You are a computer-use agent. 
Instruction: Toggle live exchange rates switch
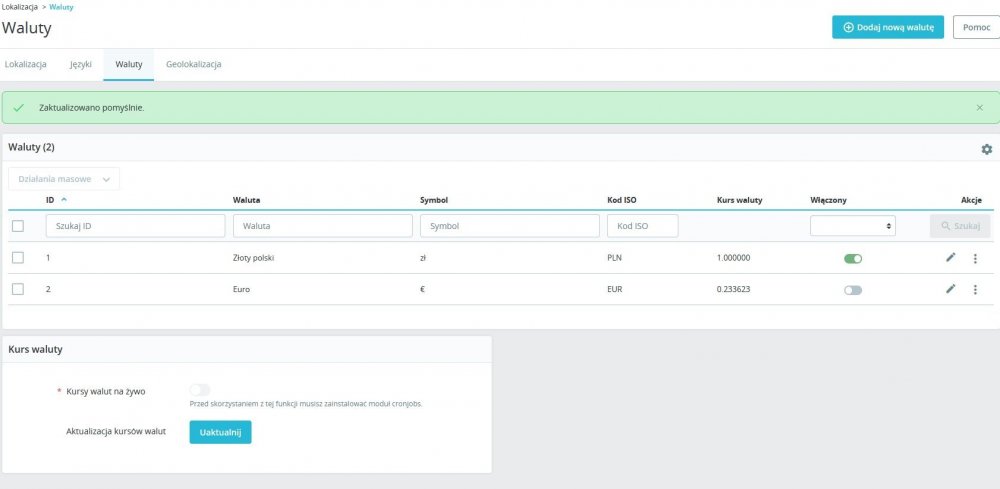point(200,390)
